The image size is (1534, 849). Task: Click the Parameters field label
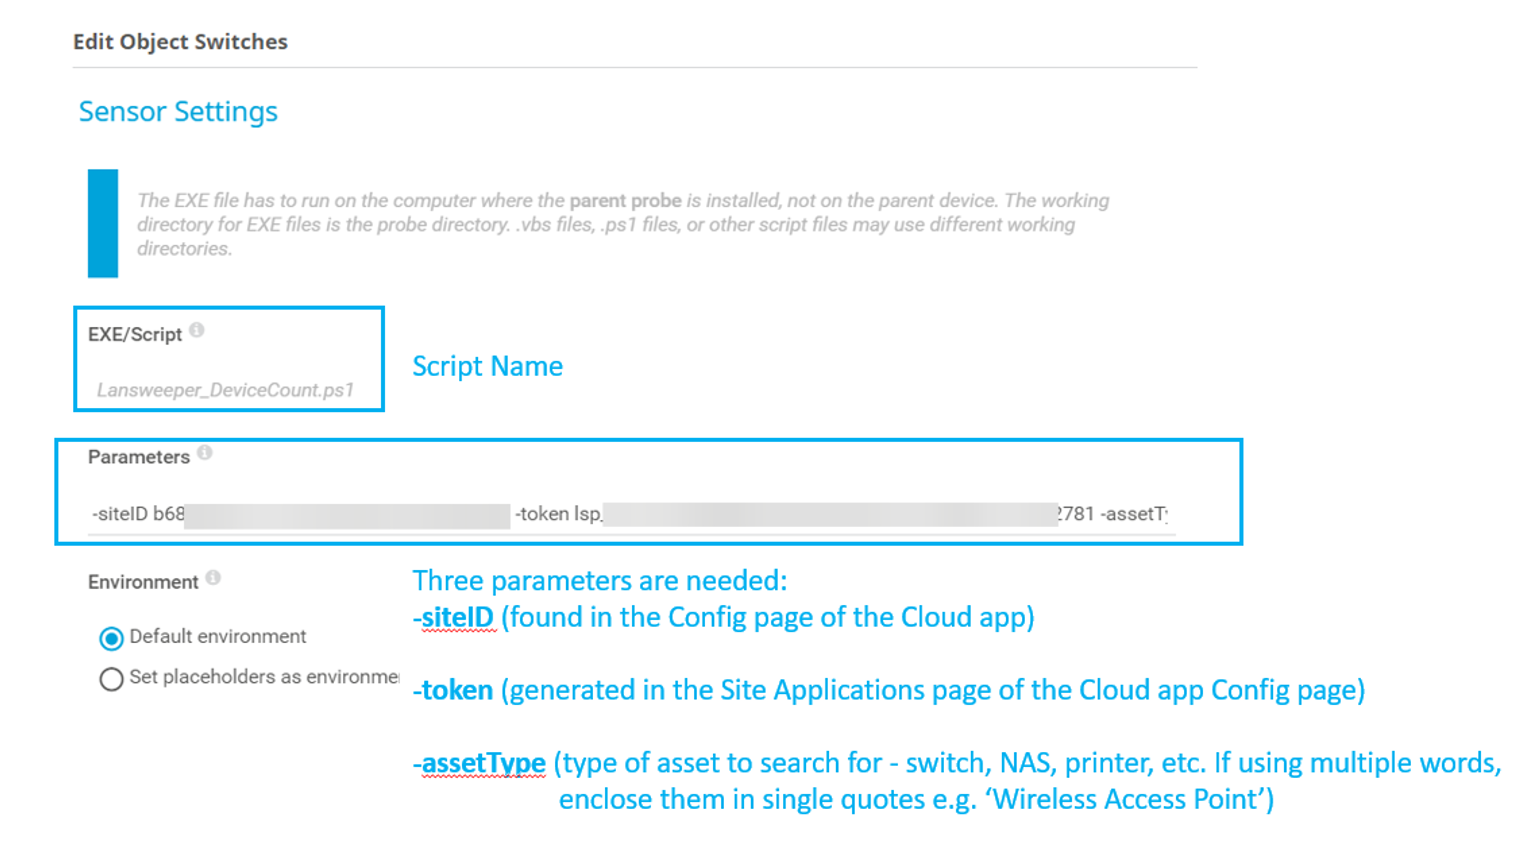tap(139, 457)
